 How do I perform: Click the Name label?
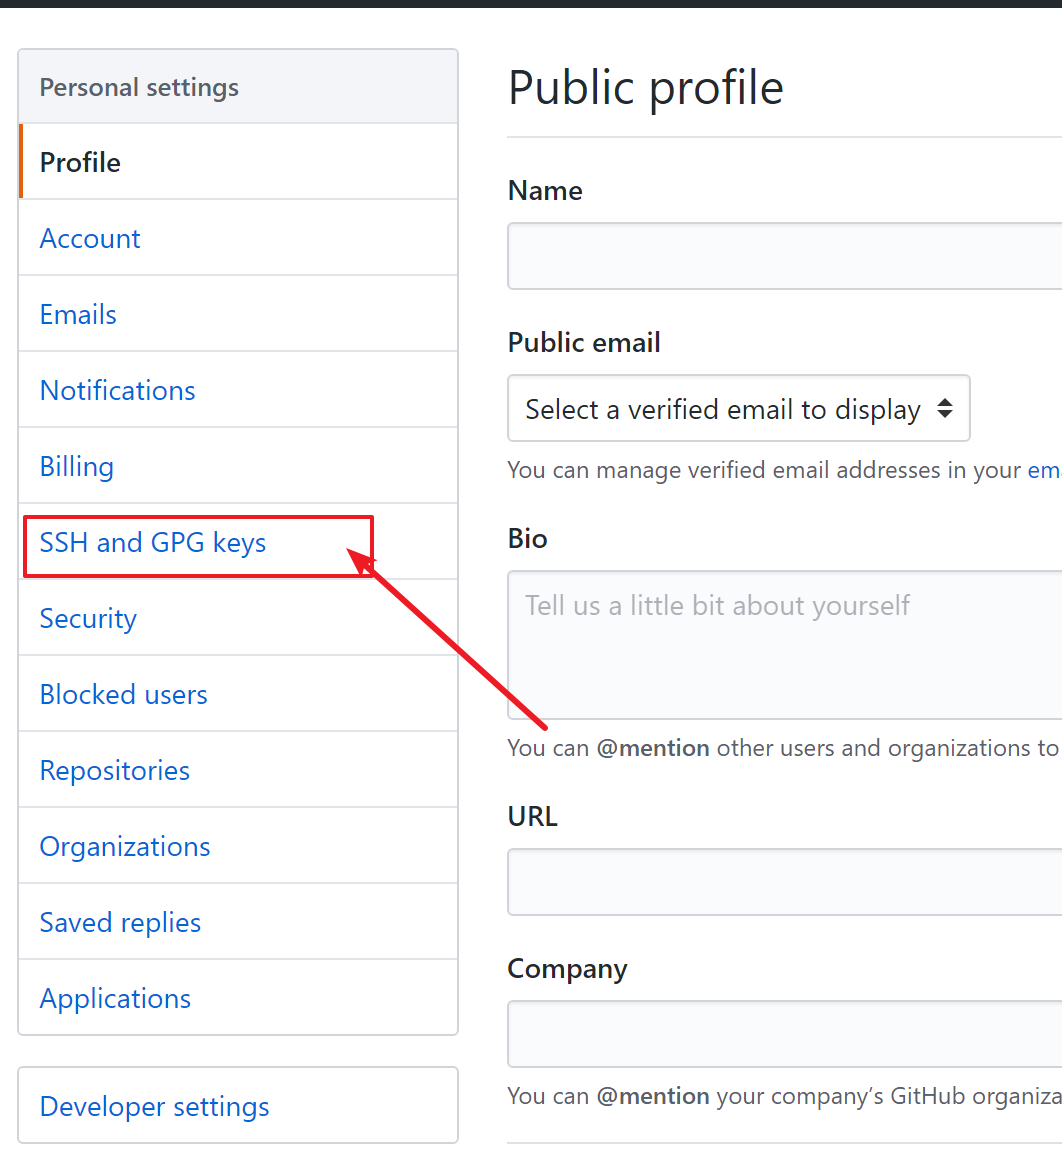[545, 191]
